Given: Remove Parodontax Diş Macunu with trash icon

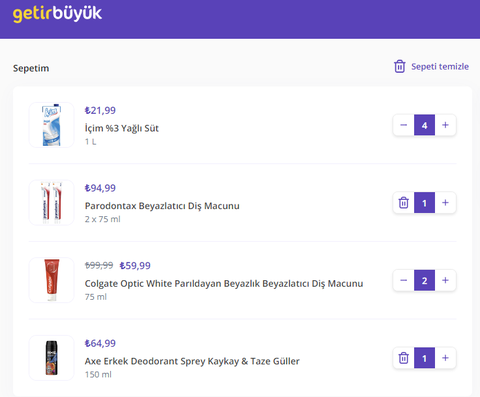Looking at the screenshot, I should [403, 203].
